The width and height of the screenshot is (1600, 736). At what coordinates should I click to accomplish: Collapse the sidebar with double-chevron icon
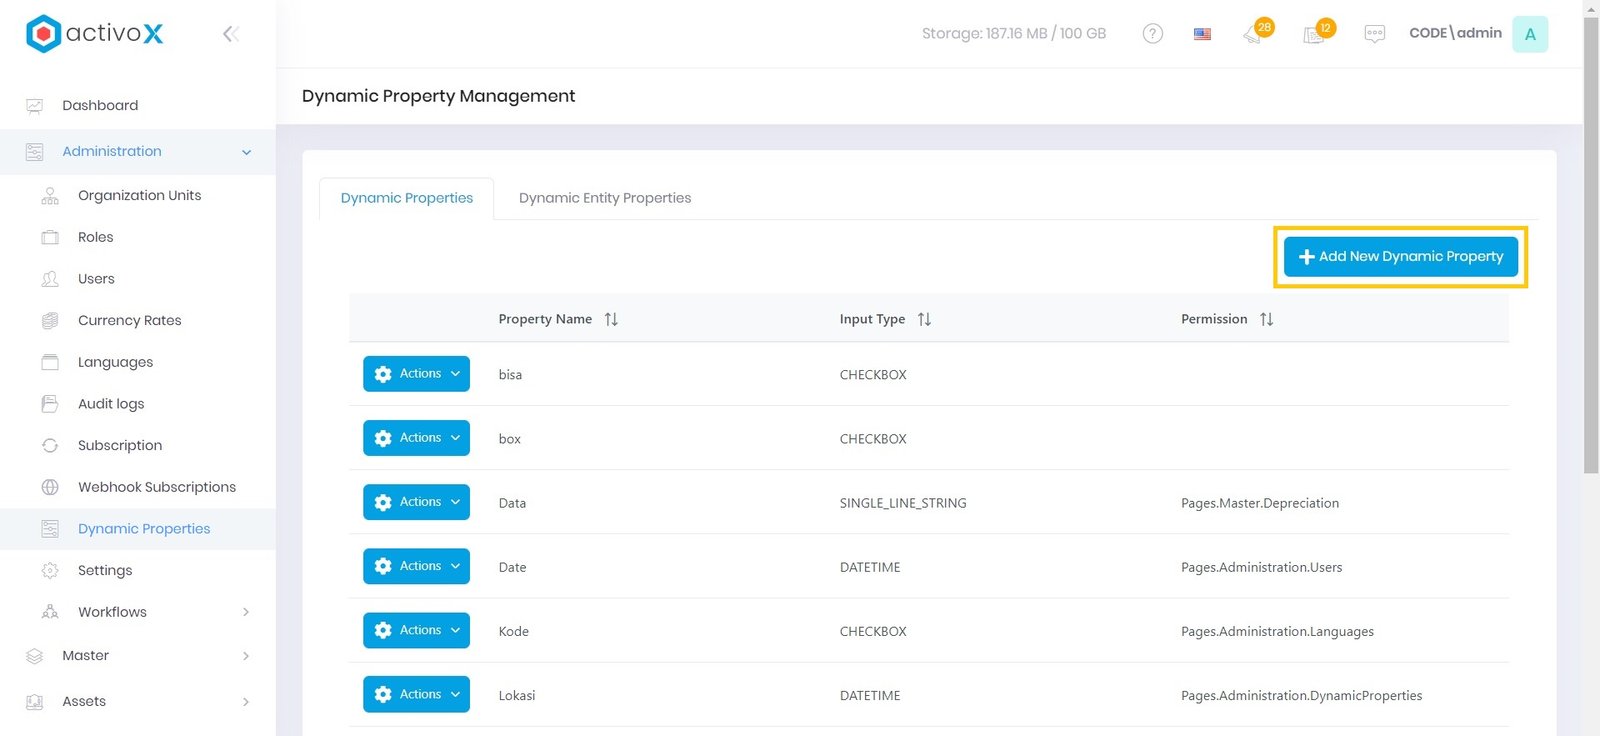coord(230,34)
